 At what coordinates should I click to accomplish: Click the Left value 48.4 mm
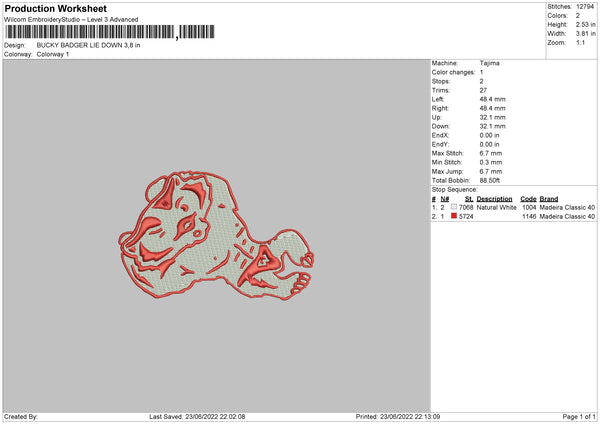tap(492, 99)
